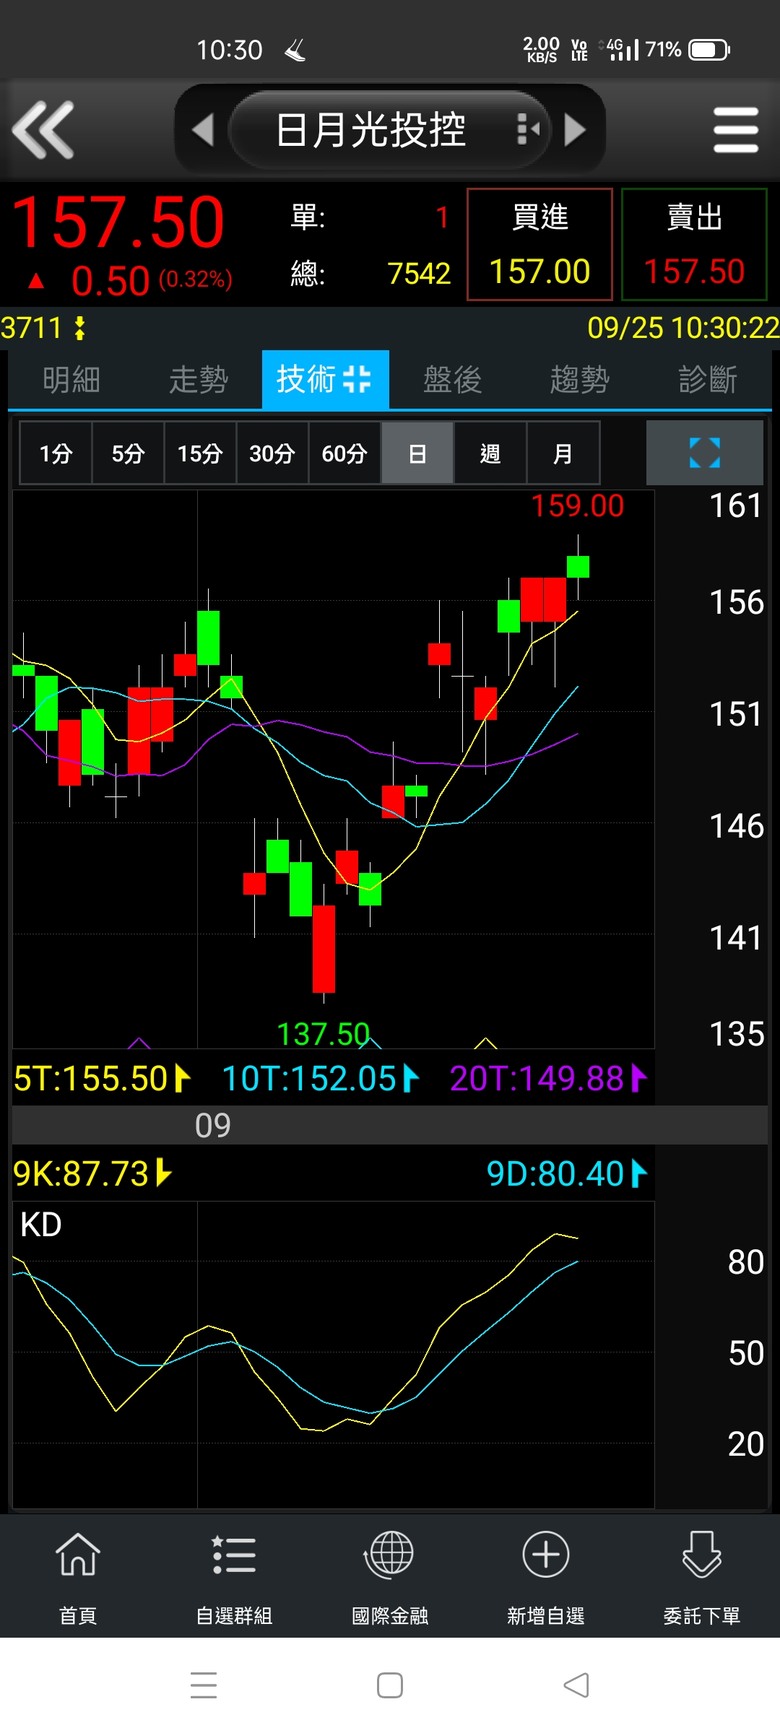Image resolution: width=780 pixels, height=1733 pixels.
Task: Switch to the 明細 tab
Action: [71, 380]
